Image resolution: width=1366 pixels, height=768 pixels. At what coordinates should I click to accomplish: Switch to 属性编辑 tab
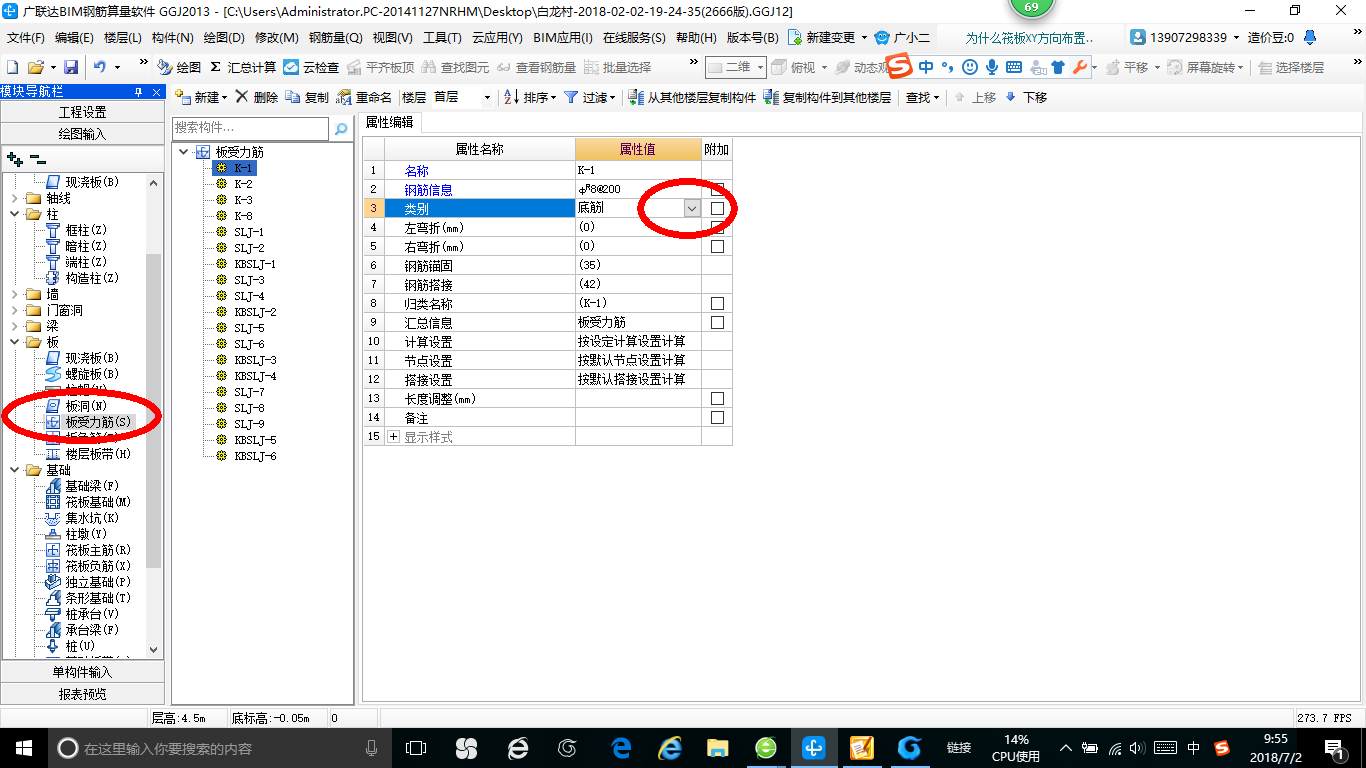pyautogui.click(x=392, y=122)
